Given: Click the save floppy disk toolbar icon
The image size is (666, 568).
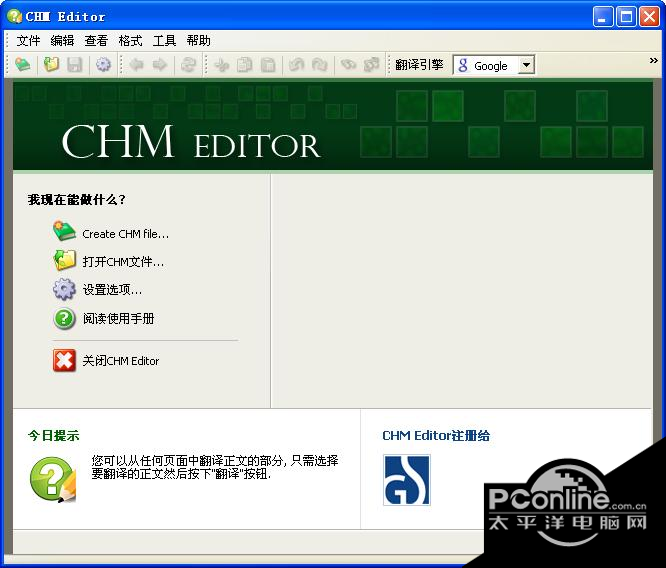Looking at the screenshot, I should point(75,65).
